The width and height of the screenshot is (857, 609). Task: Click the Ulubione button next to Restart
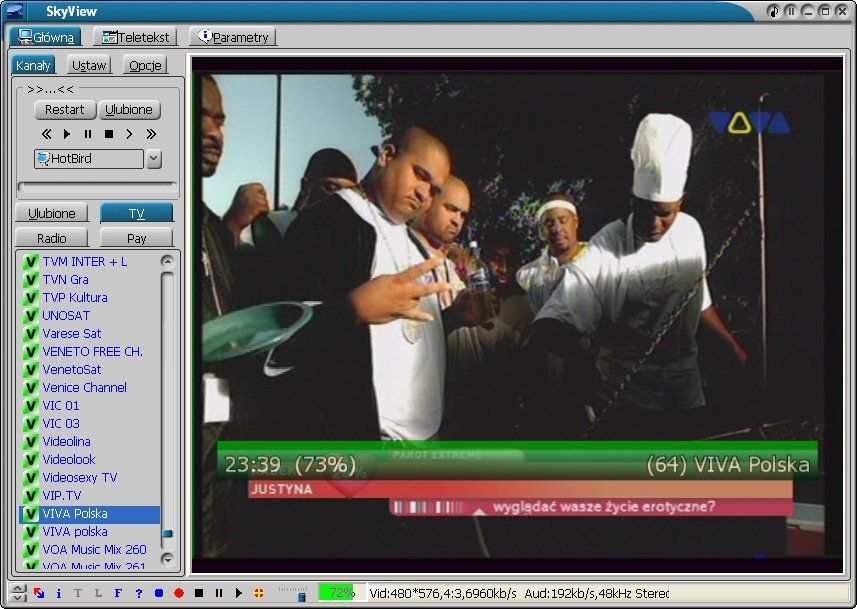(129, 110)
